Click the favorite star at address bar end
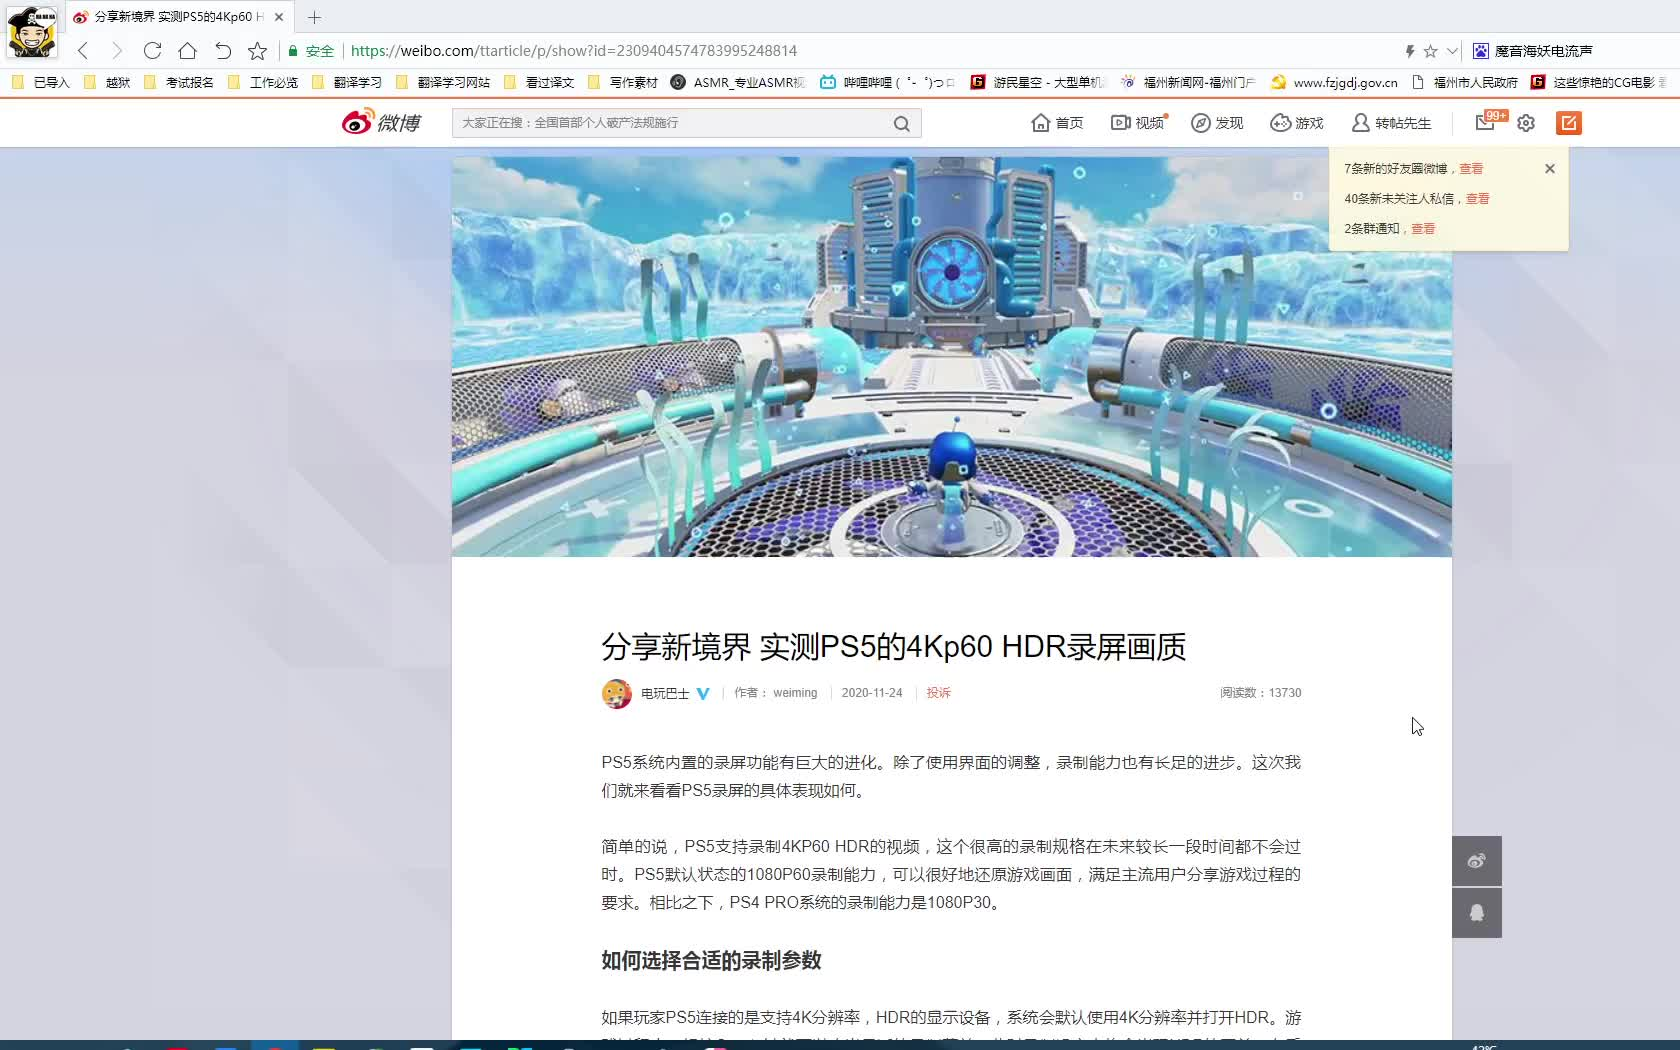Screen dimensions: 1680x1050 pyautogui.click(x=1431, y=51)
